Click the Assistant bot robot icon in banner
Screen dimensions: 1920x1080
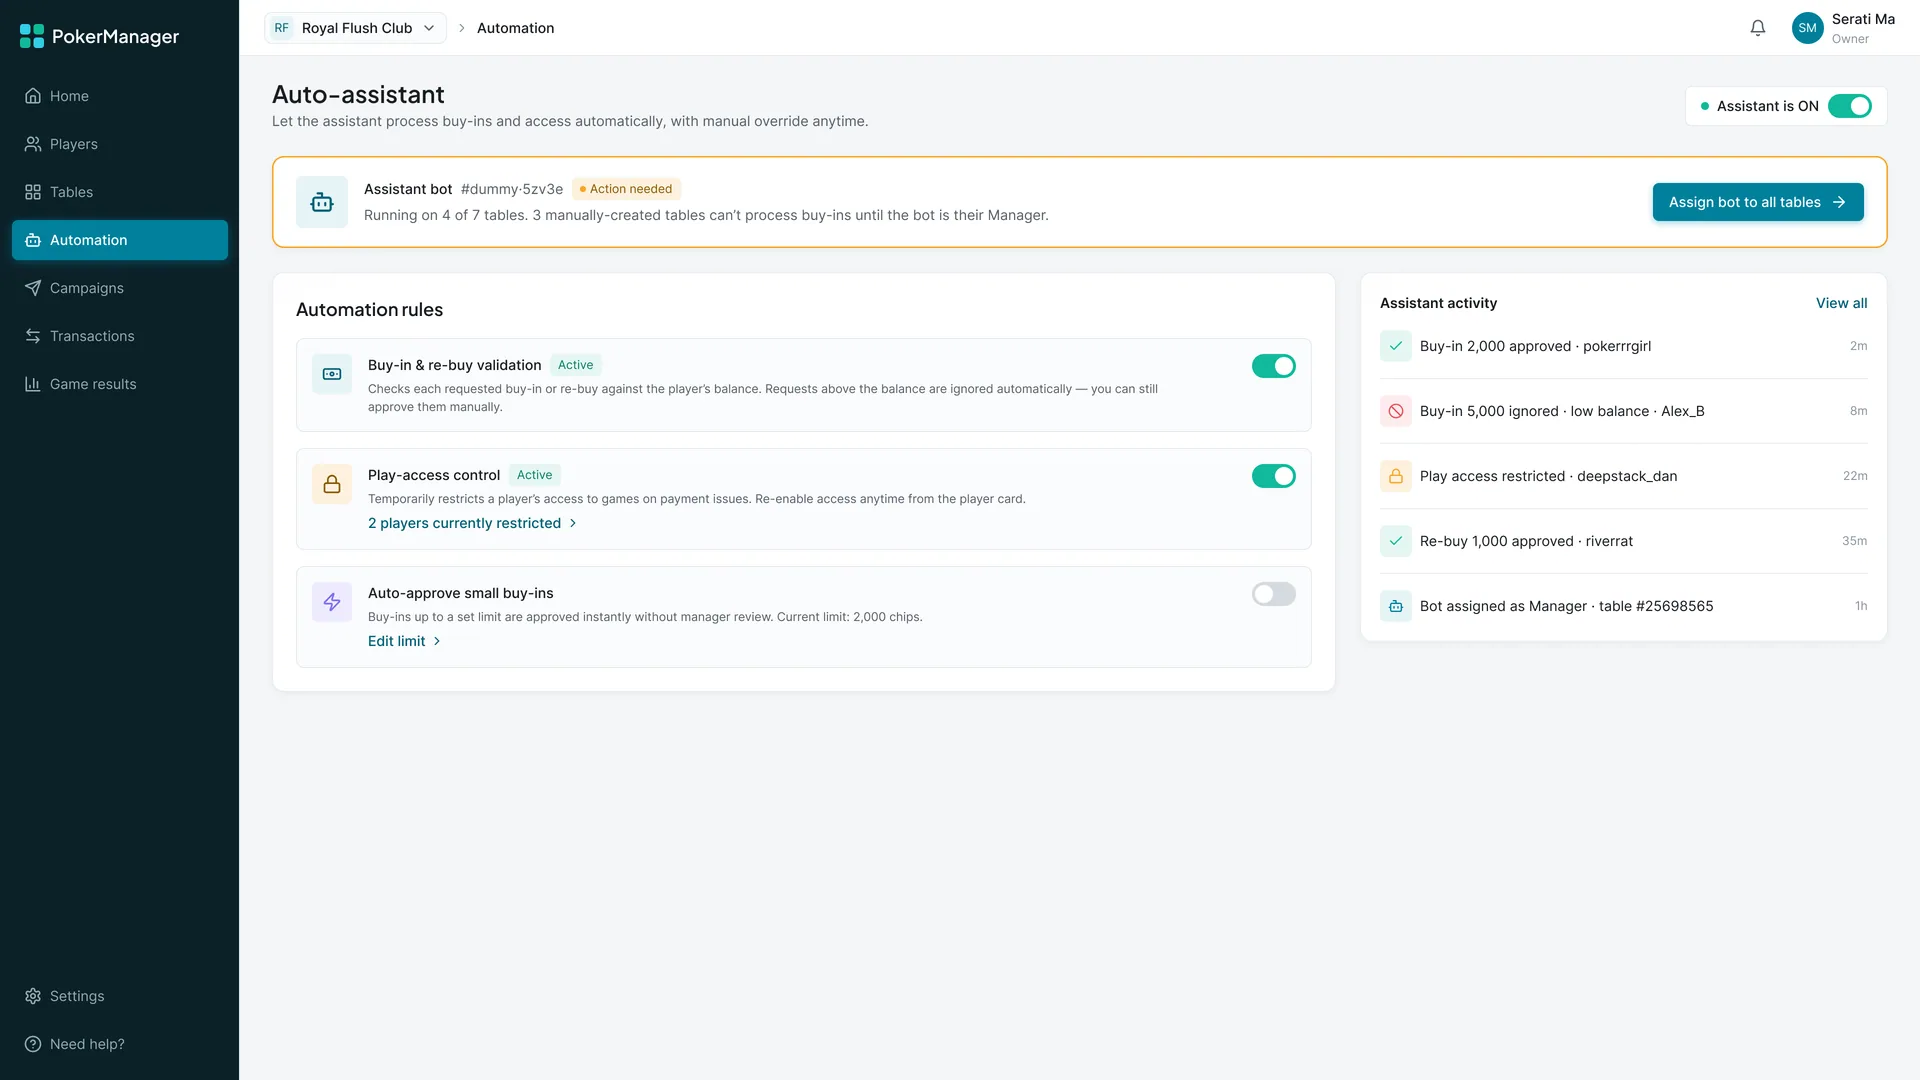tap(322, 202)
